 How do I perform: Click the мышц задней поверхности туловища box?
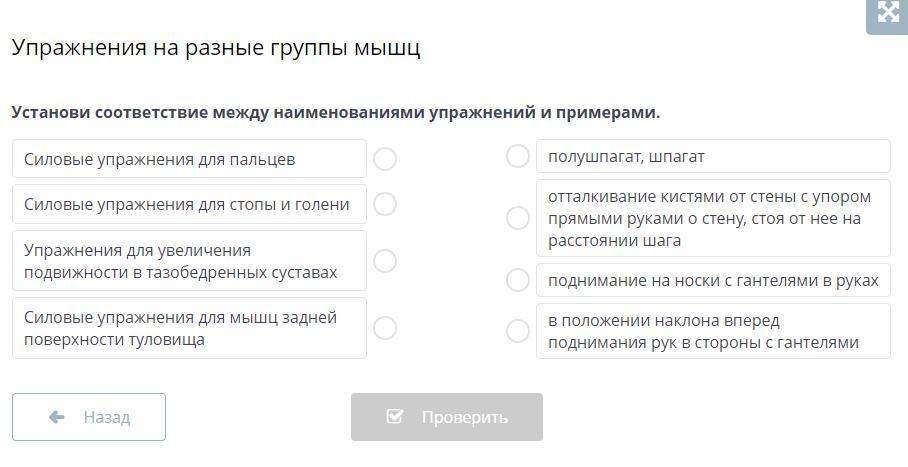pyautogui.click(x=189, y=328)
